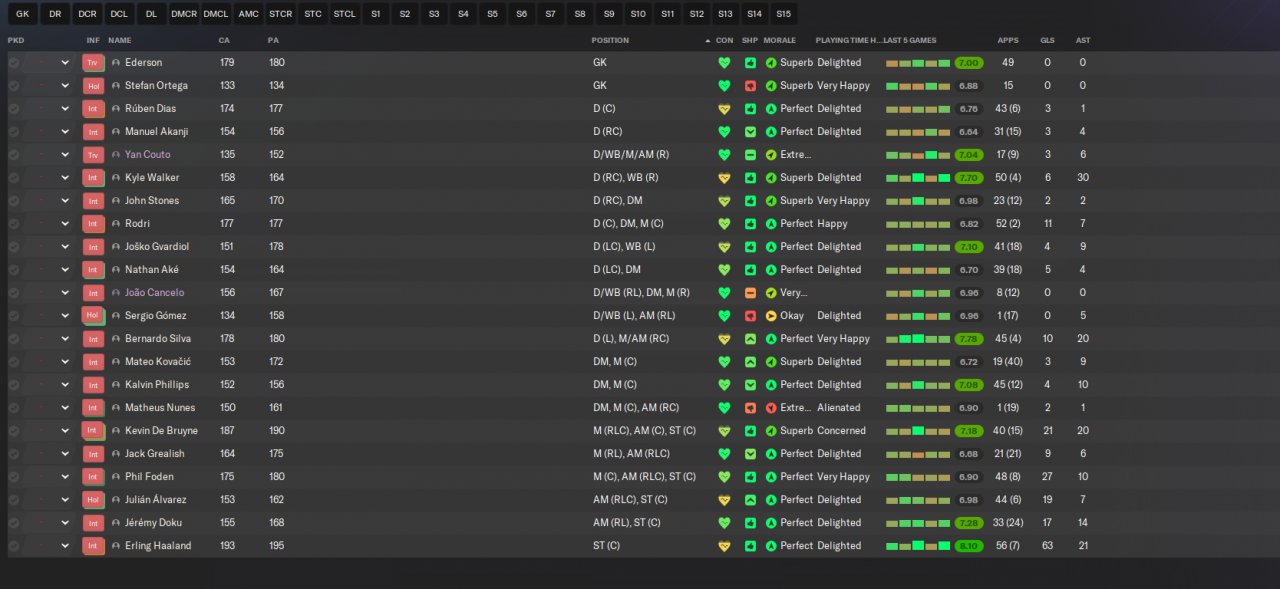Click Yan Couto's match sharpness icon

[750, 154]
